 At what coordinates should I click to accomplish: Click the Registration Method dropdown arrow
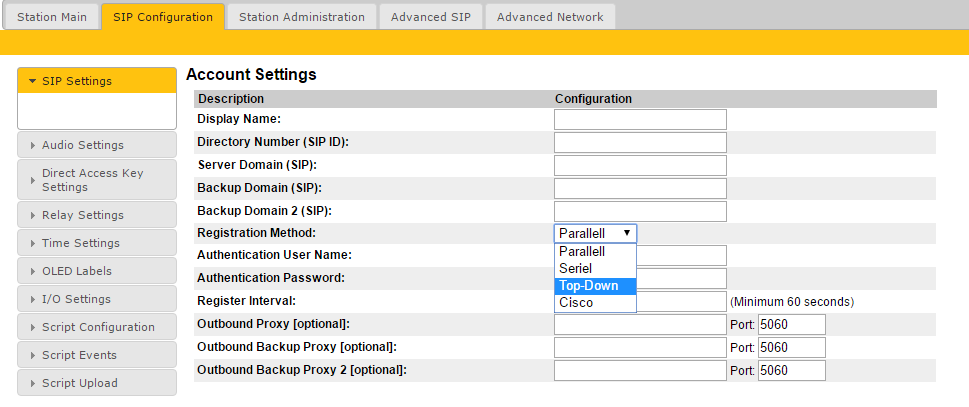(626, 233)
